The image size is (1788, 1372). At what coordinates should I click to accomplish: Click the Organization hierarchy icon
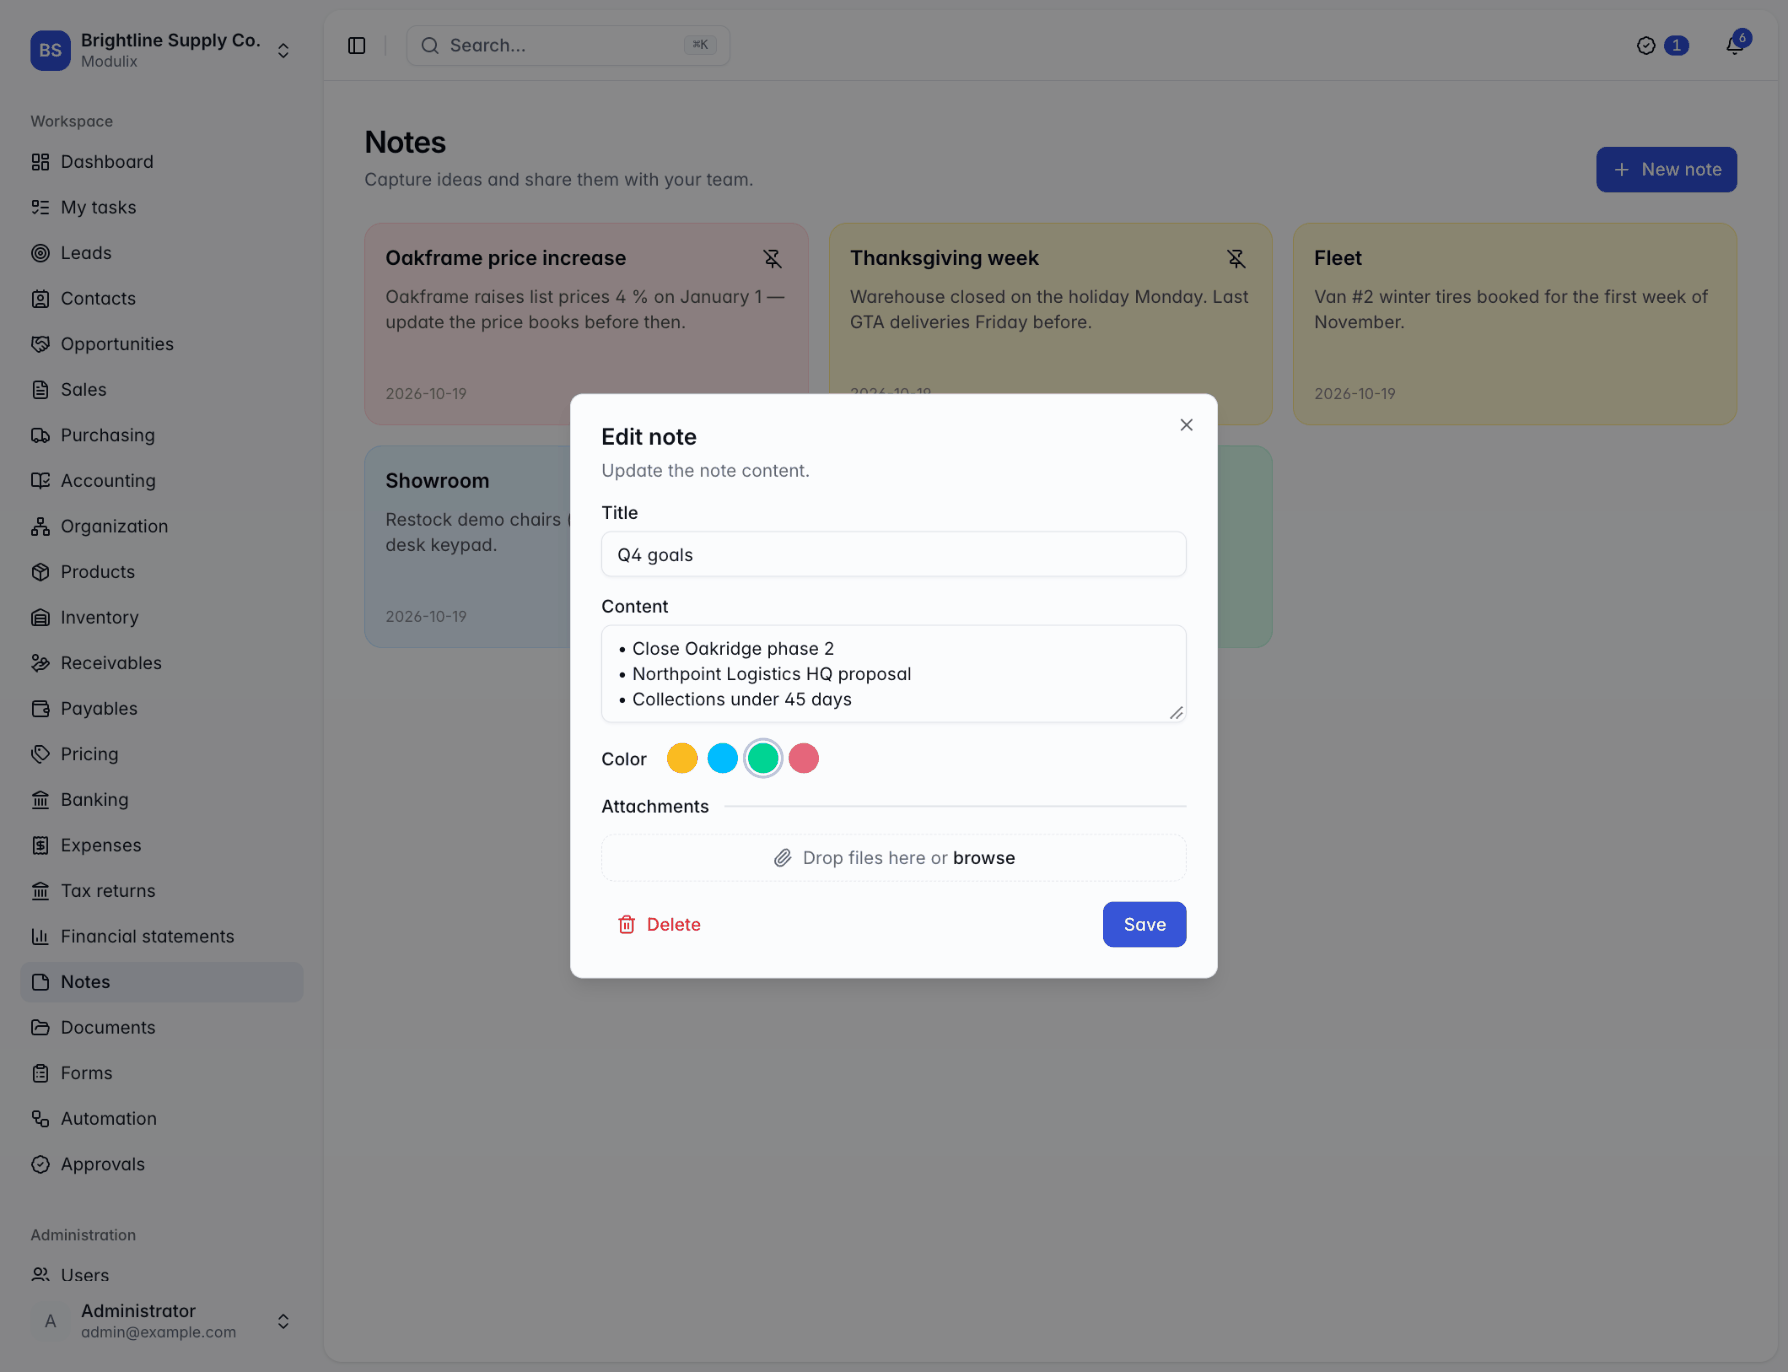pos(40,526)
